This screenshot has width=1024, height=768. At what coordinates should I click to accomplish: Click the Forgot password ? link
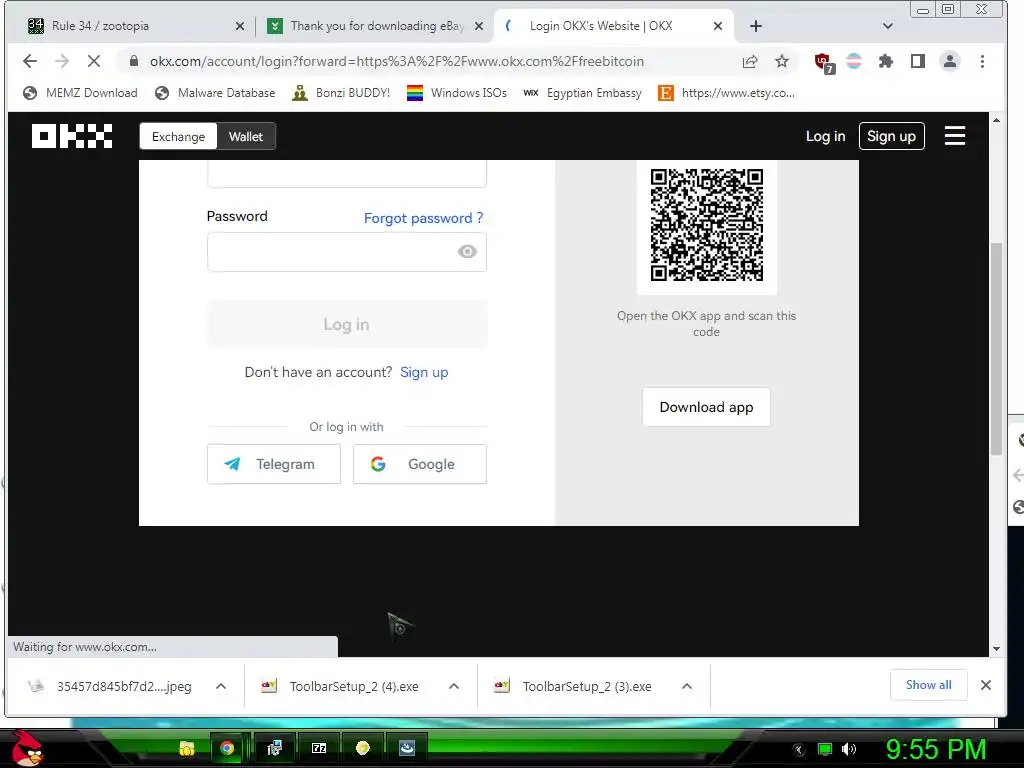(x=423, y=218)
